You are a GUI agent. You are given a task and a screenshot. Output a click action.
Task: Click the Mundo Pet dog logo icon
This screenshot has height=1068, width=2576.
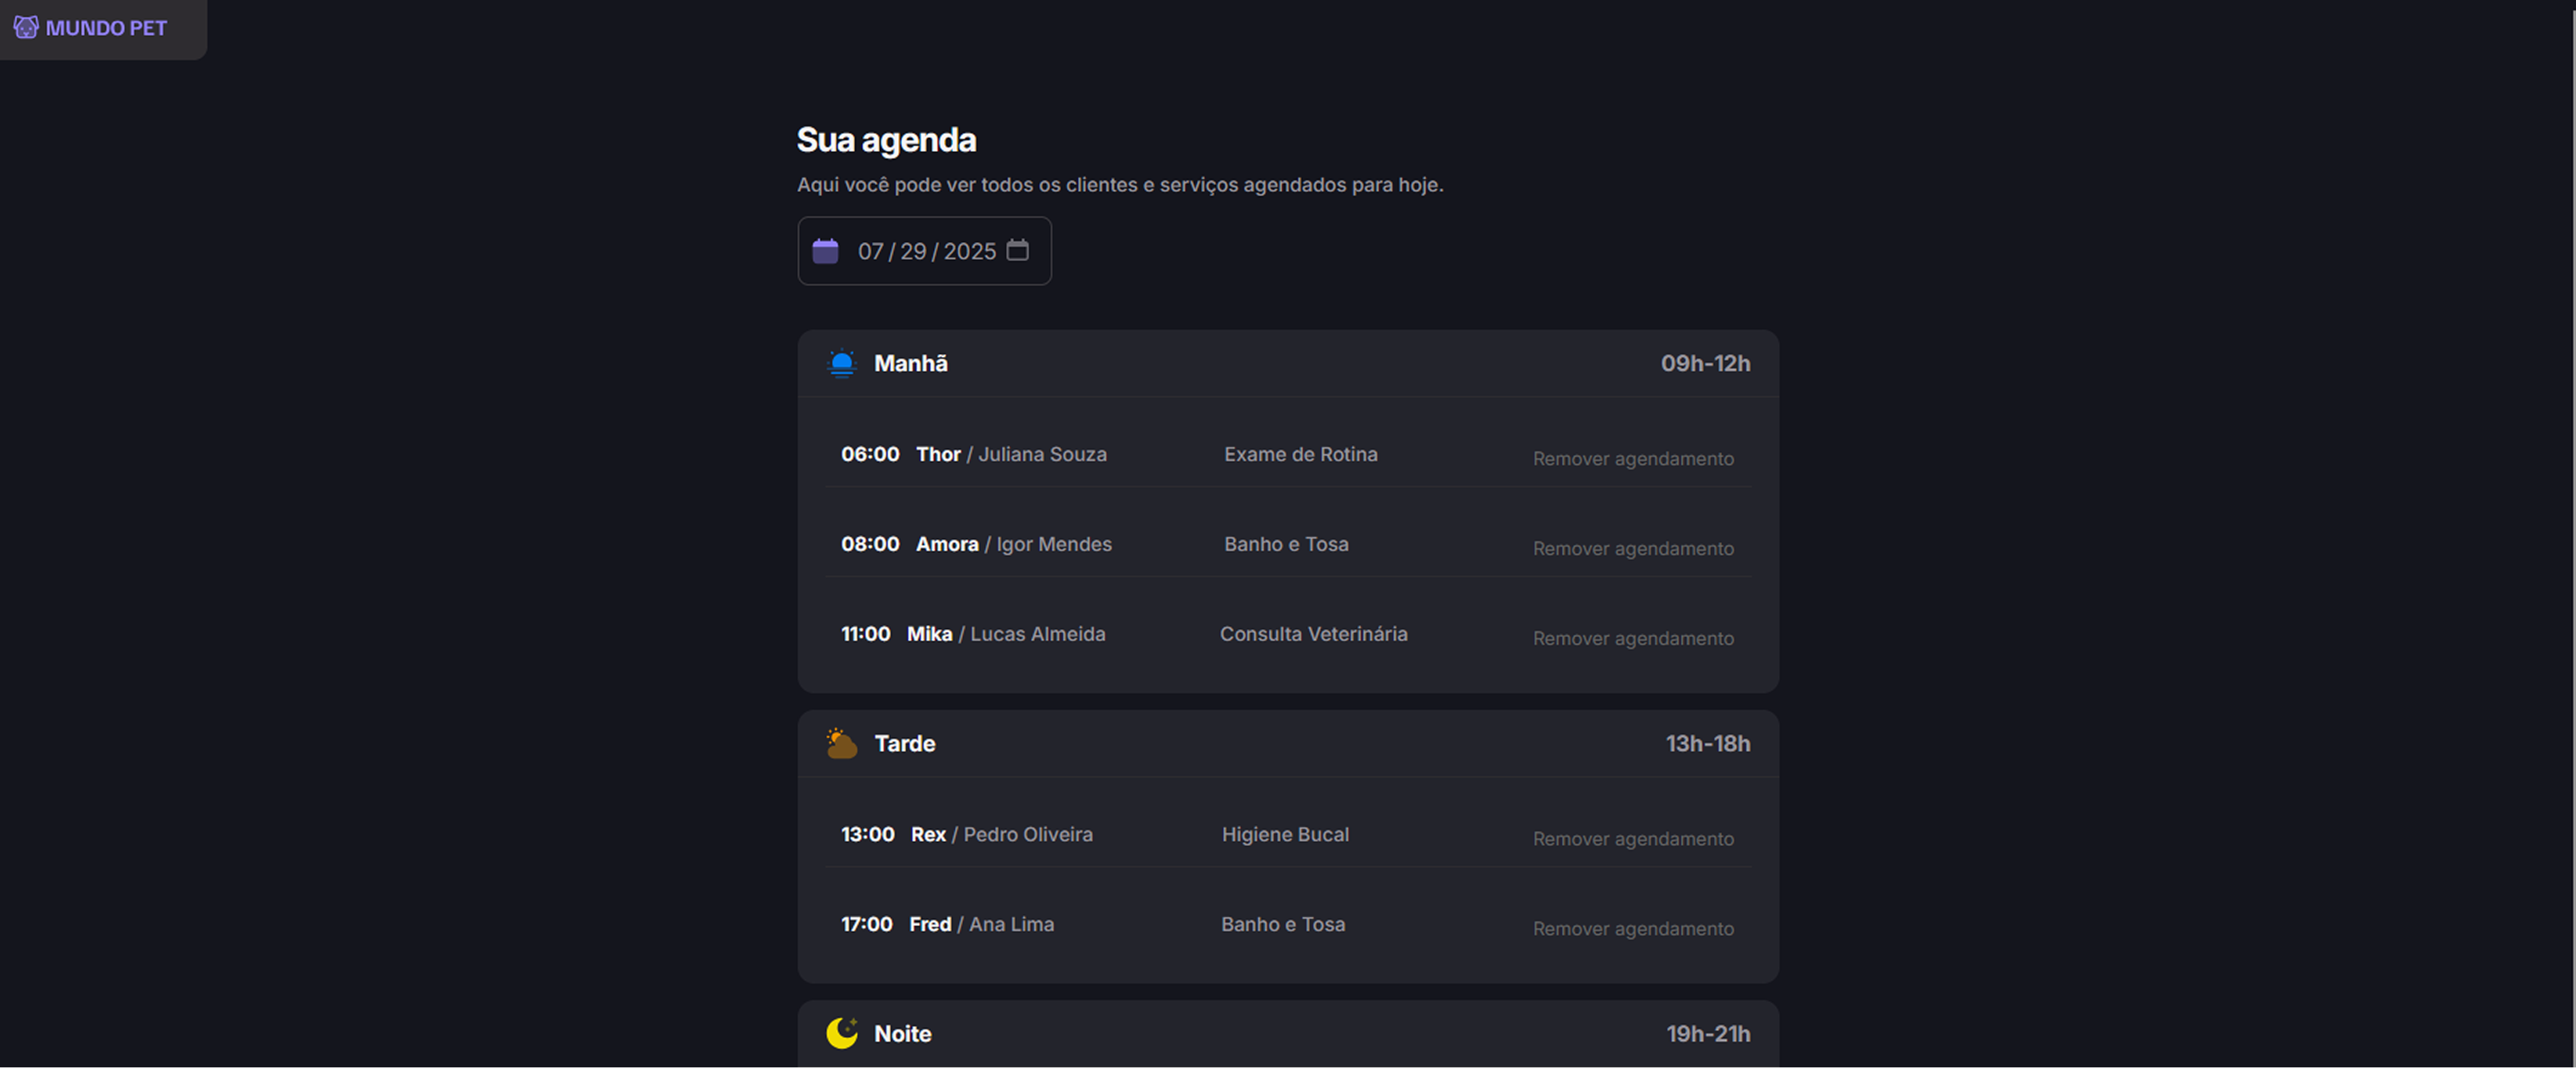26,27
